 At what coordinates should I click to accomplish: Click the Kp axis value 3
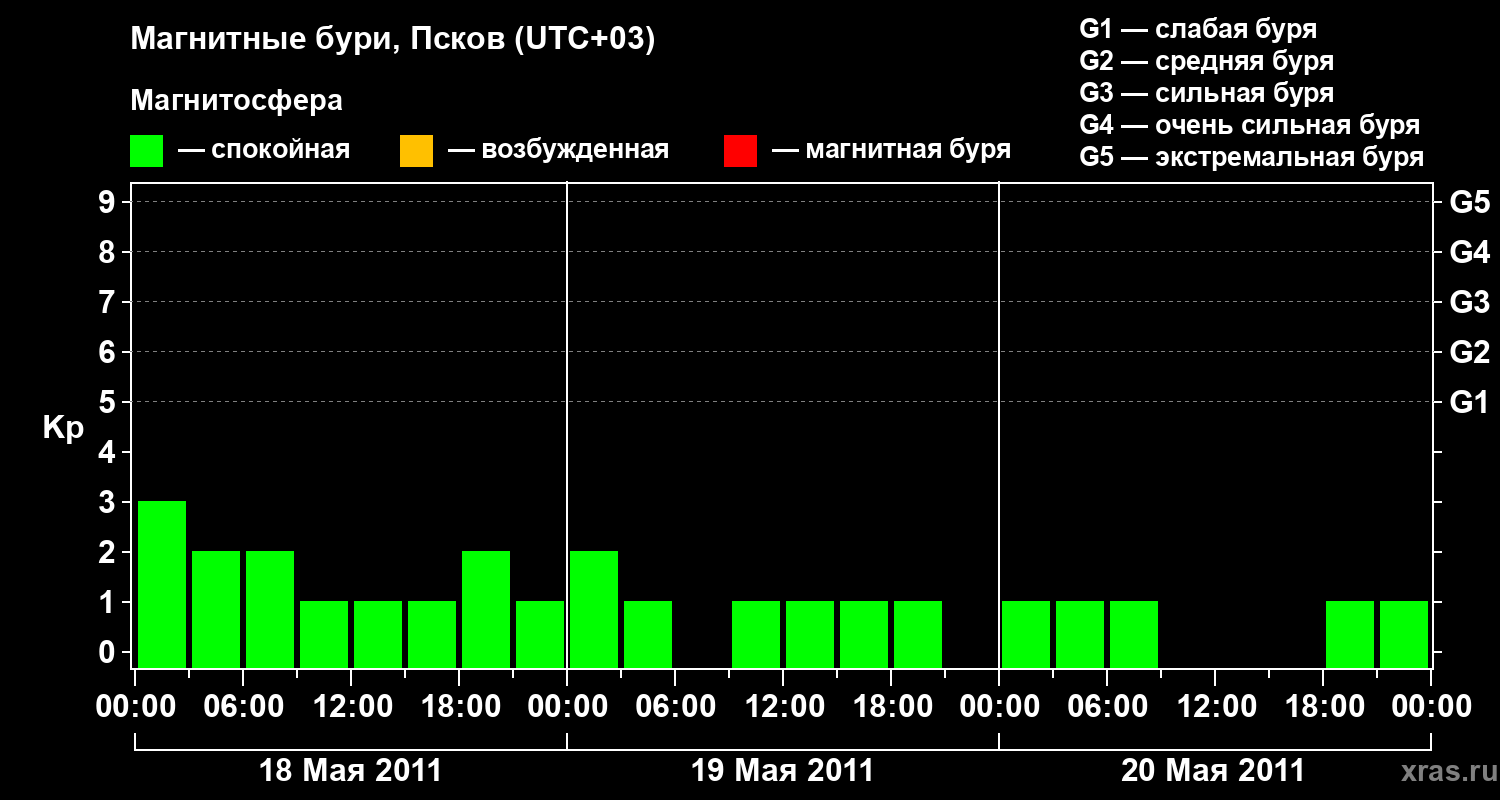[109, 502]
